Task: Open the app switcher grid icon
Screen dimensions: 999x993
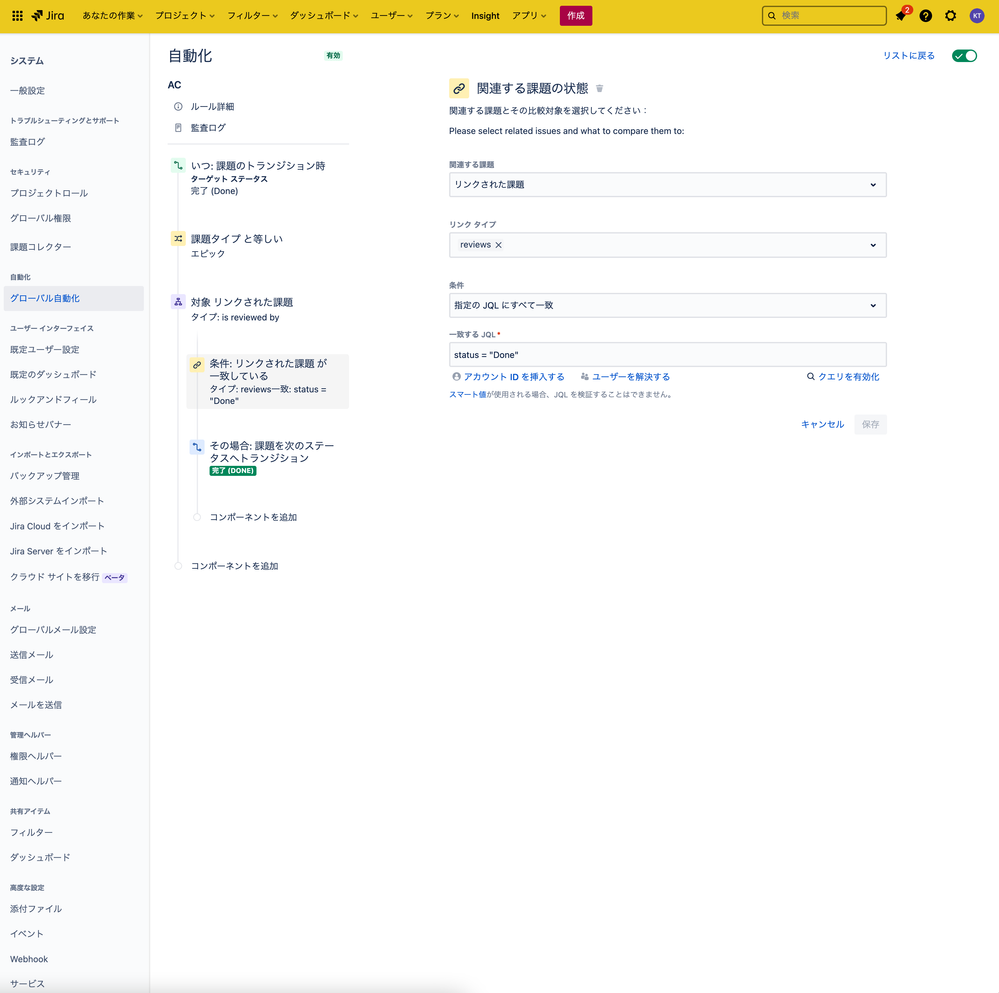Action: (16, 15)
